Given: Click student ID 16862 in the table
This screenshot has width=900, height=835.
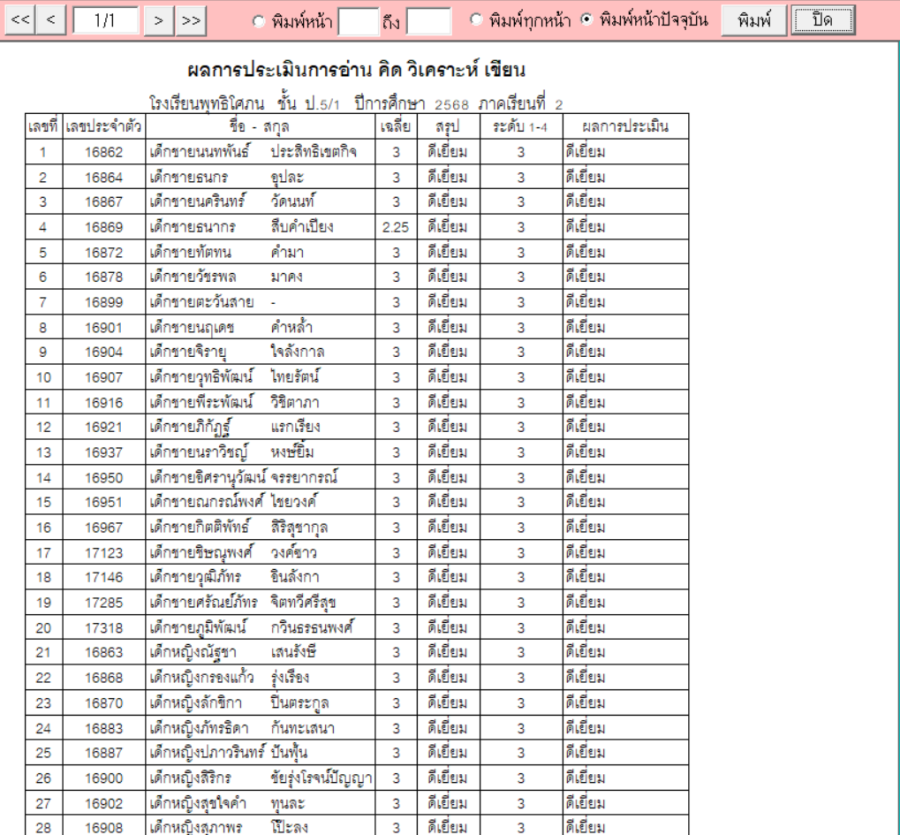Looking at the screenshot, I should 103,152.
